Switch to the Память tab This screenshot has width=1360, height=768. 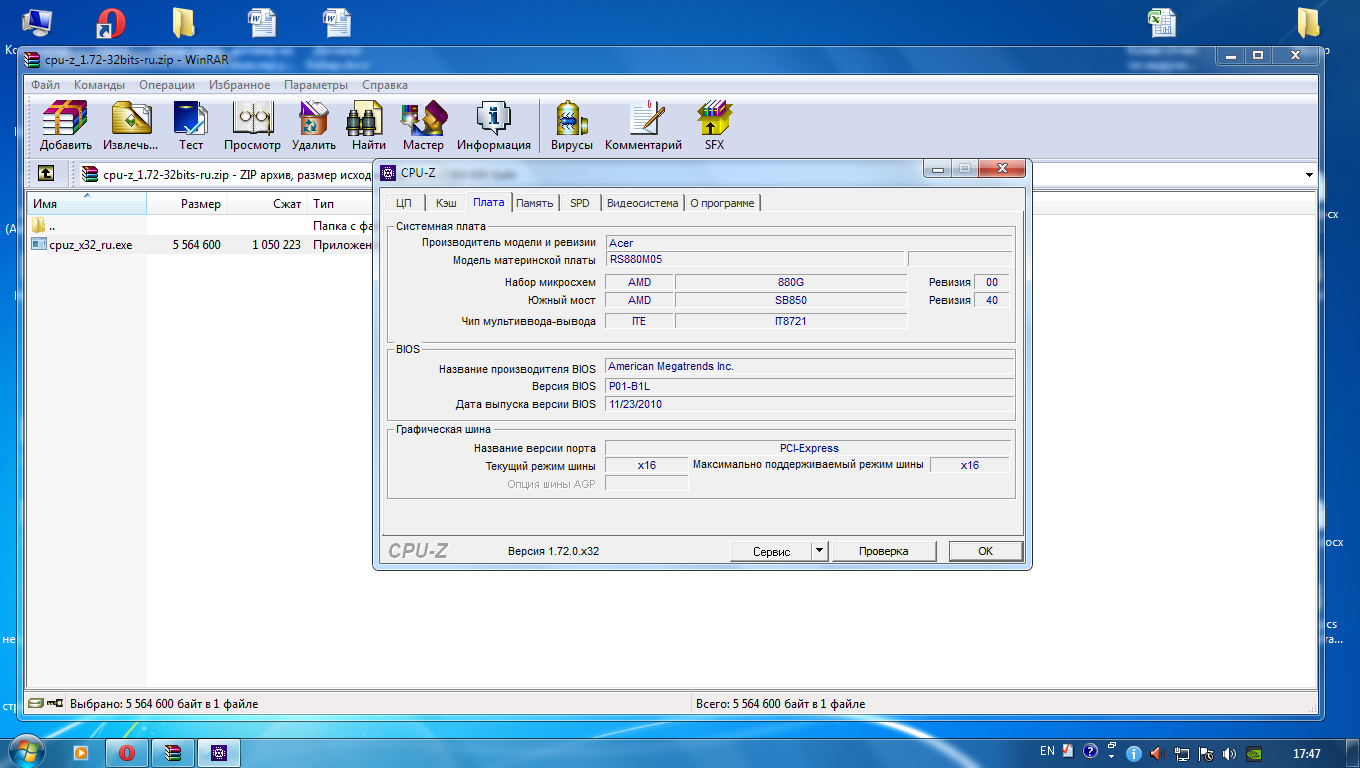(x=535, y=203)
